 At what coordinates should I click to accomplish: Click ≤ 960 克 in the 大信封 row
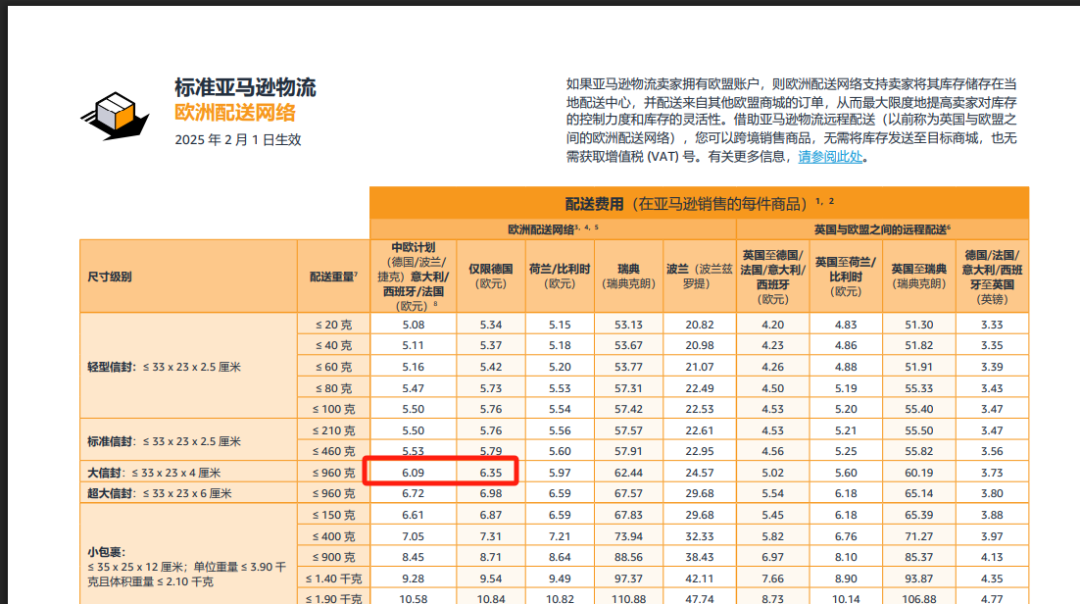[x=333, y=472]
